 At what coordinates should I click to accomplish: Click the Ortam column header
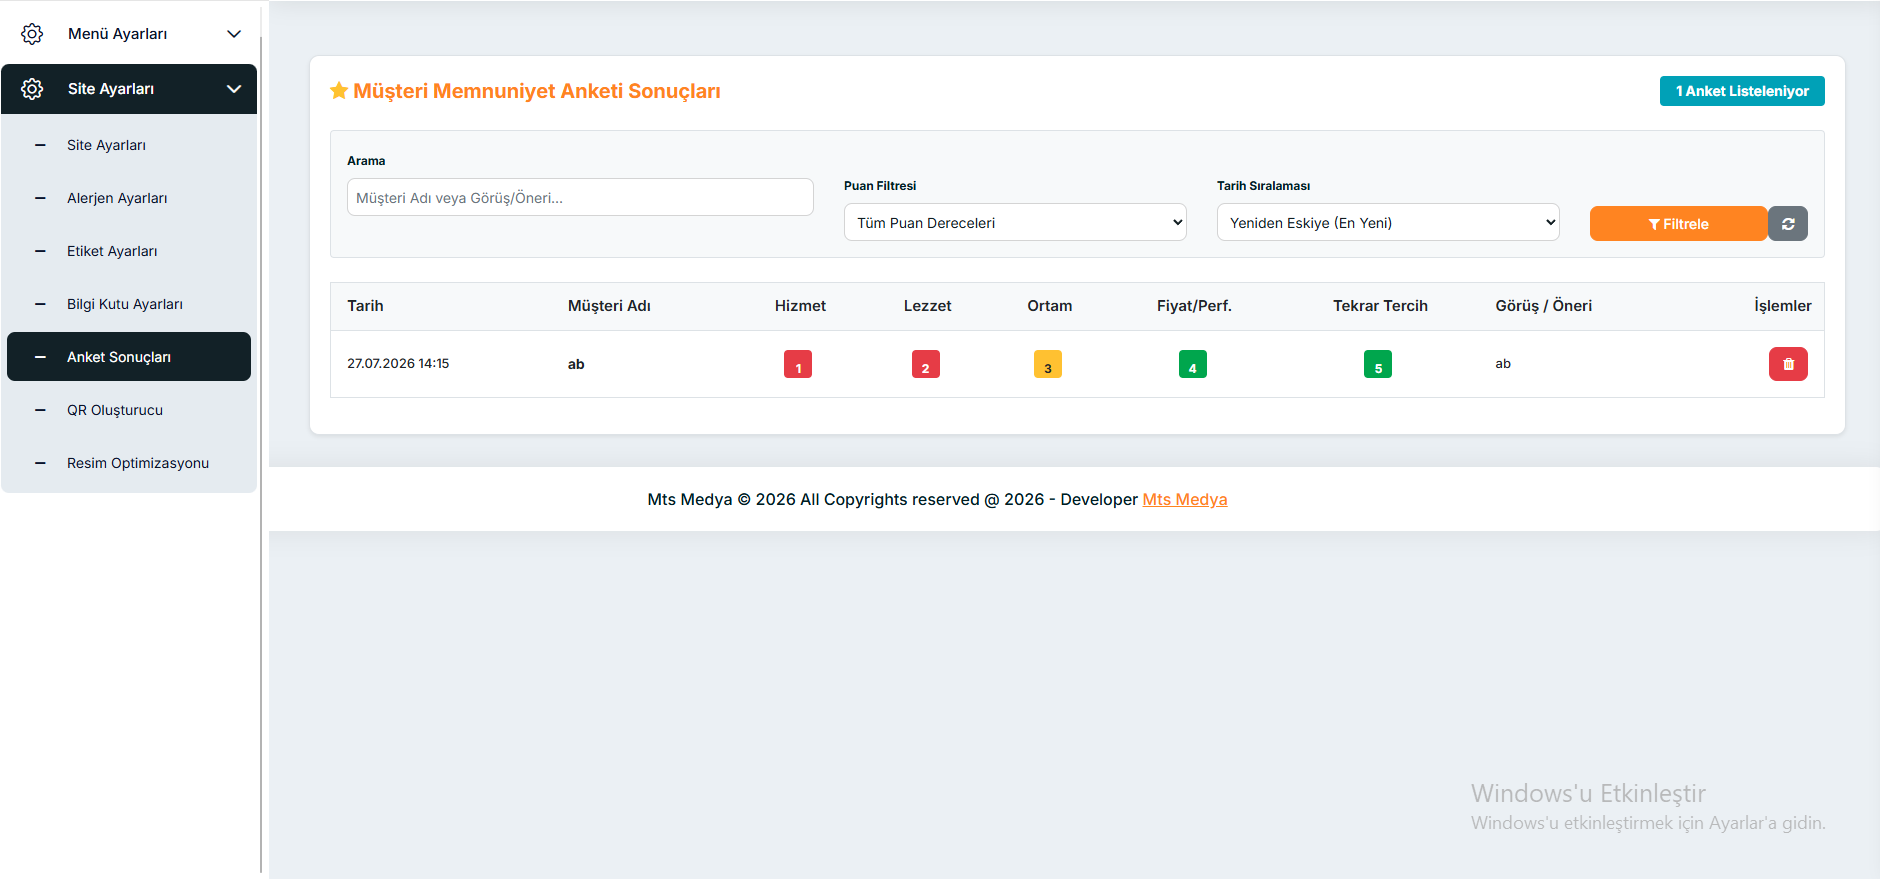click(x=1049, y=306)
